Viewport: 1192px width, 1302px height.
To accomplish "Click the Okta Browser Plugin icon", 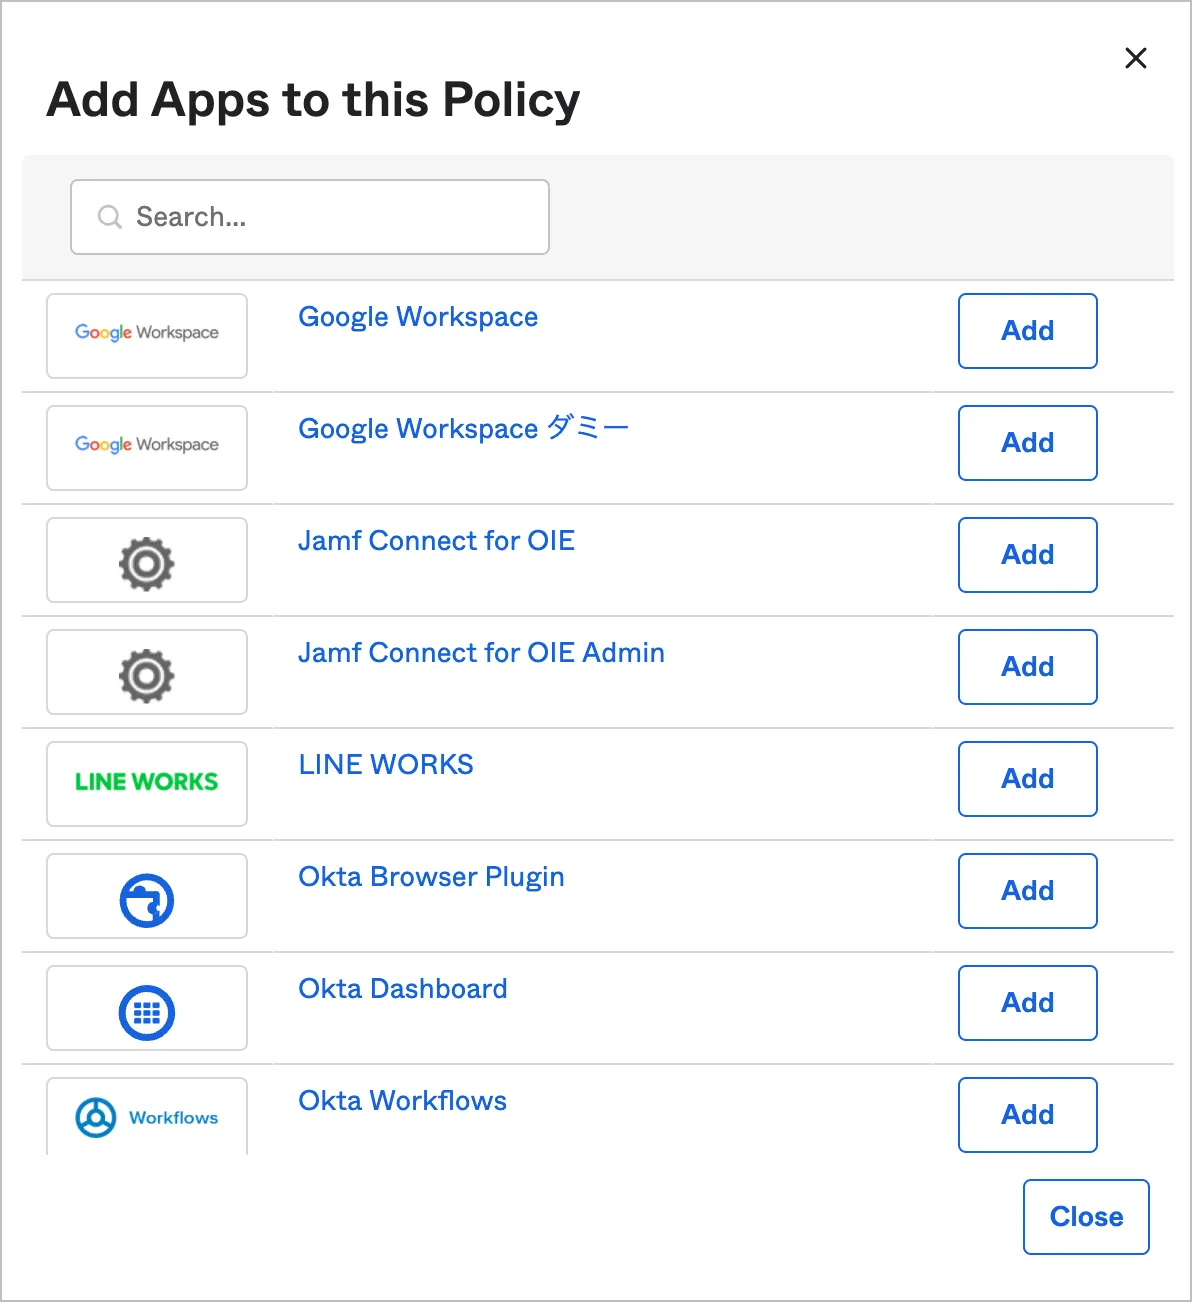I will tap(147, 900).
